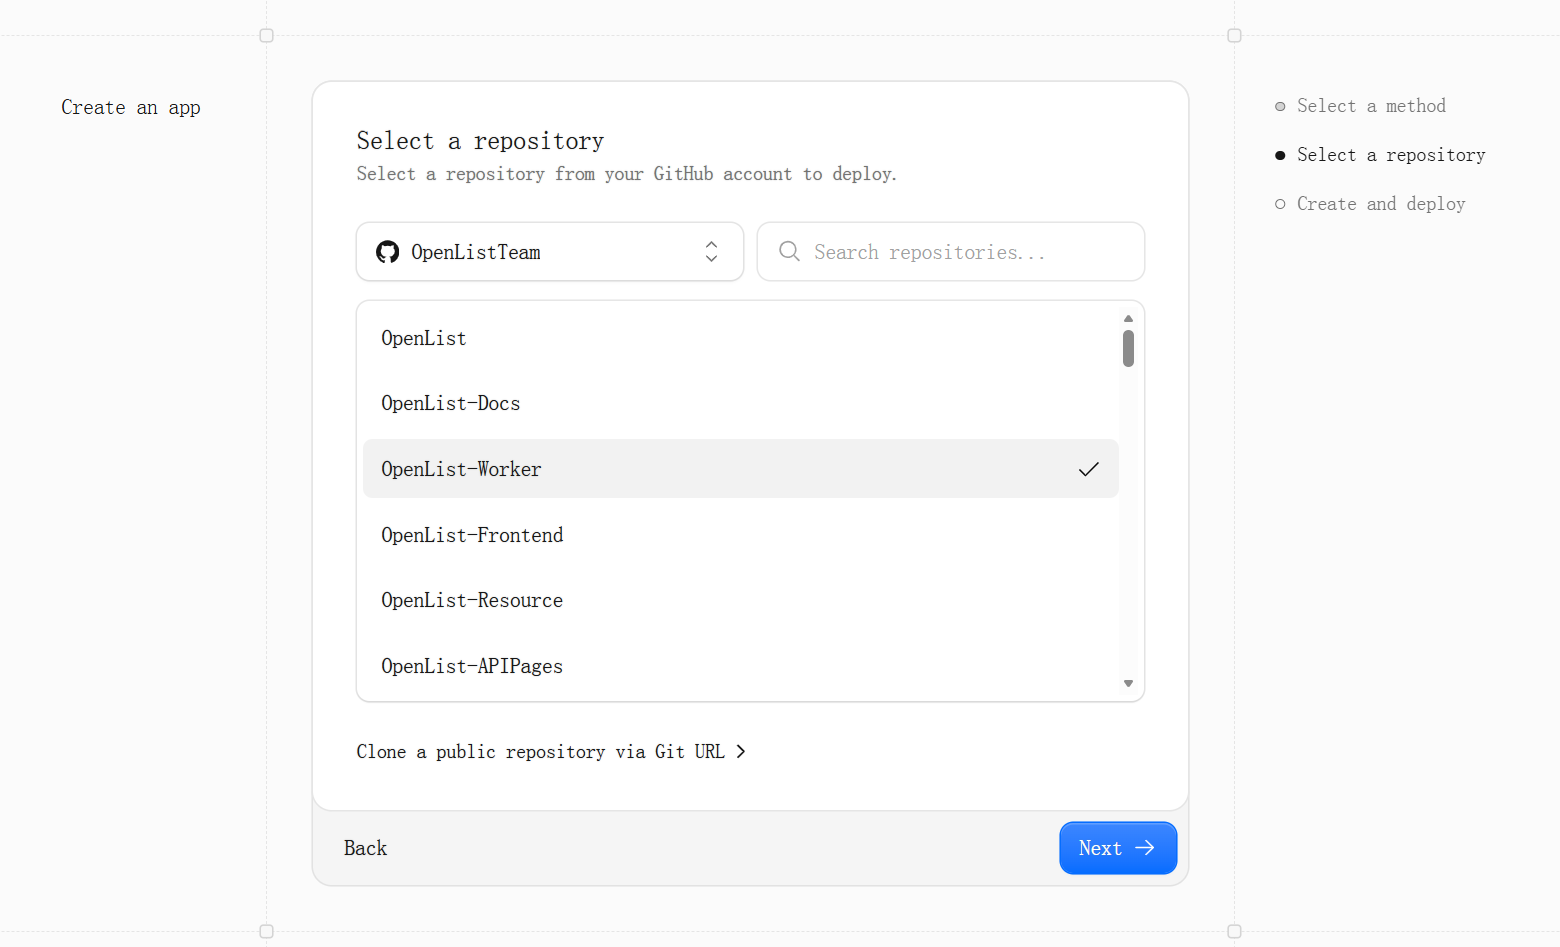
Task: Click the chevron after Git URL link
Action: (x=740, y=751)
